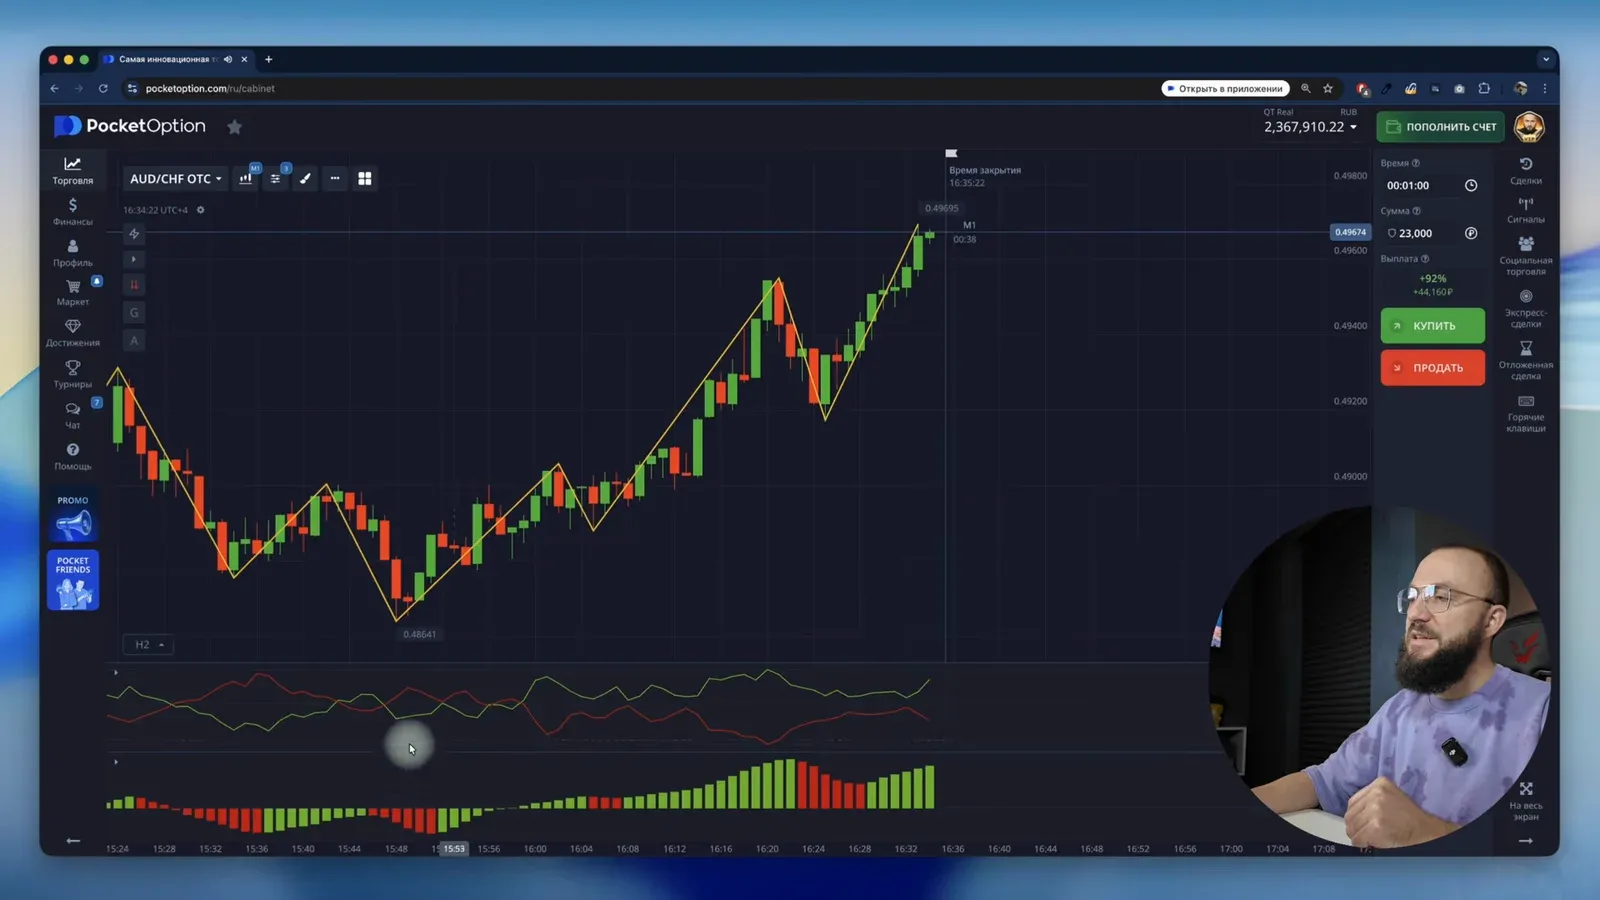Open the Сделки trades history
This screenshot has width=1600, height=900.
(x=1525, y=171)
